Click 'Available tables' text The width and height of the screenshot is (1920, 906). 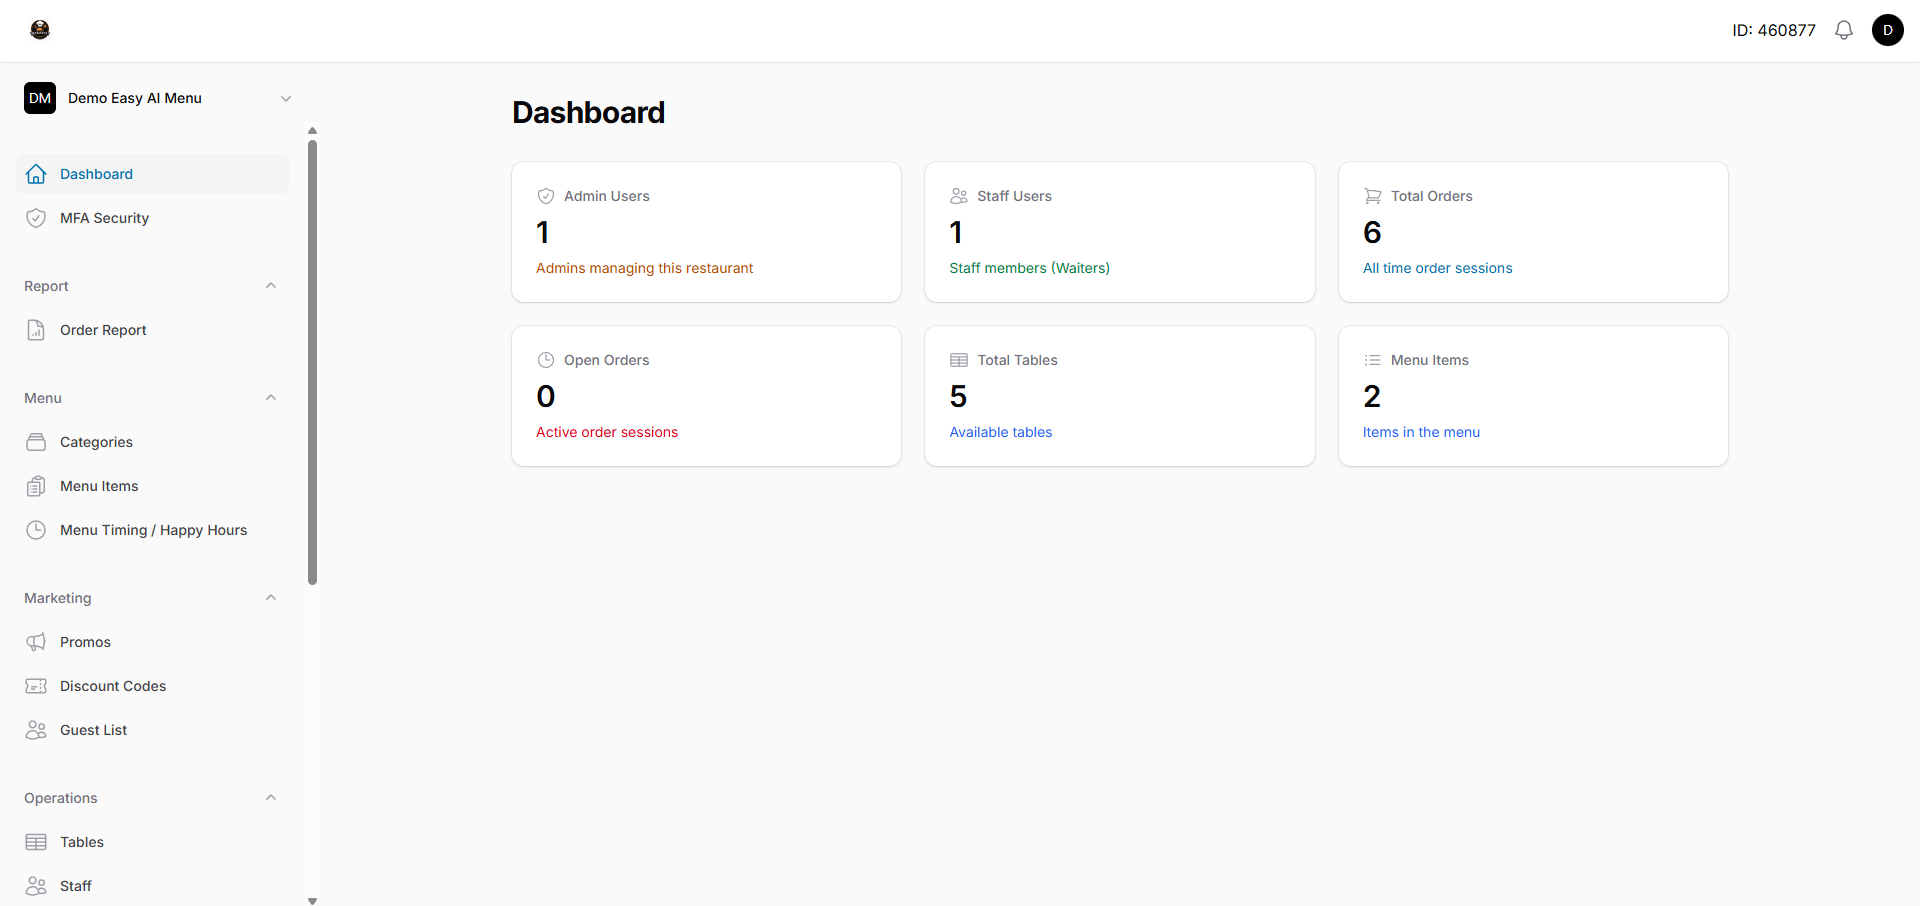tap(1000, 432)
